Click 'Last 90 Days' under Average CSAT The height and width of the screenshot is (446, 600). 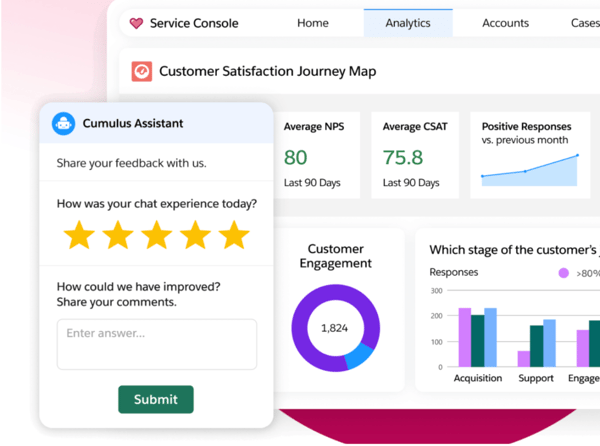tap(411, 183)
